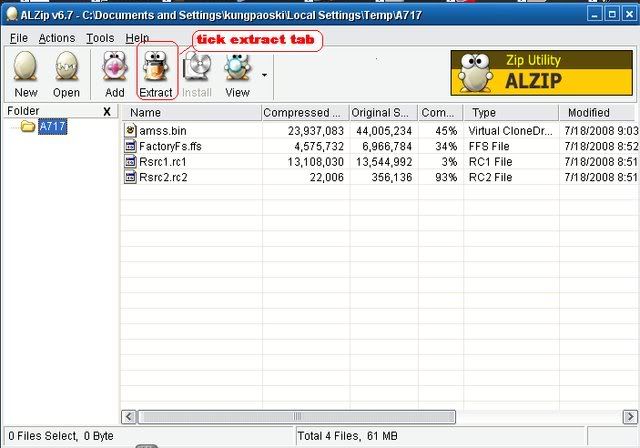Sort by Original Size column header
Viewport: 640px width, 448px height.
384,113
